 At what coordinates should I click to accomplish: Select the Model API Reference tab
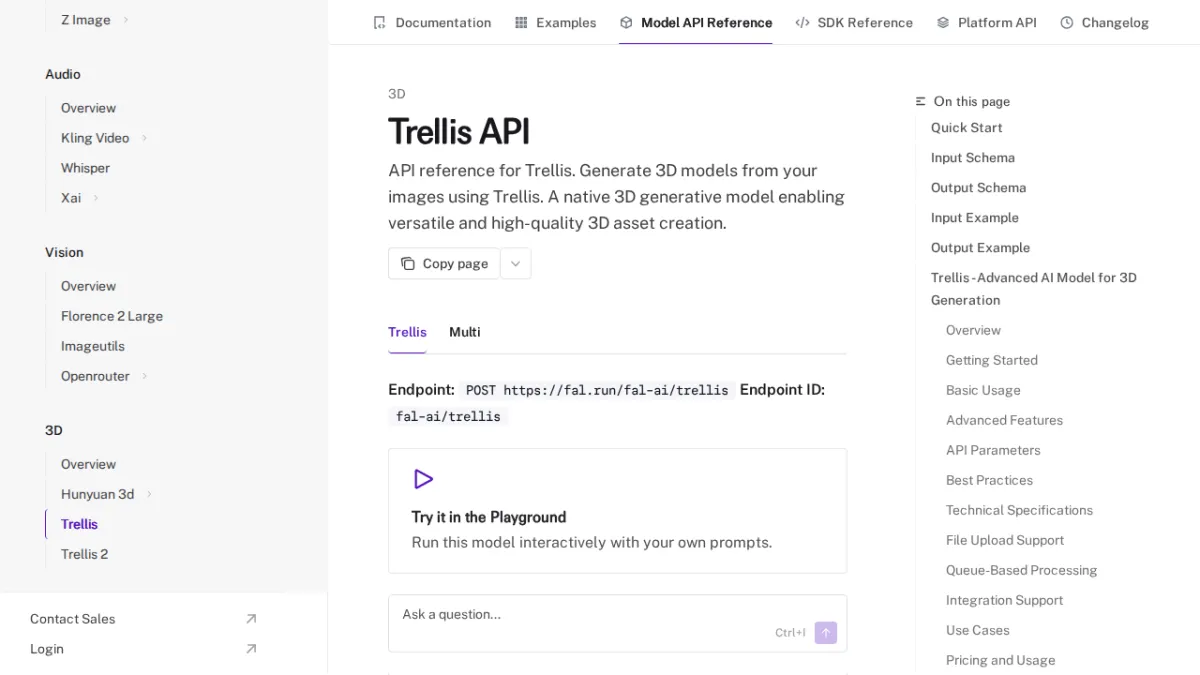(x=696, y=22)
